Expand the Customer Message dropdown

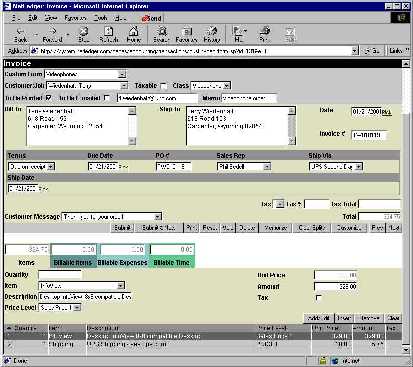pos(157,217)
